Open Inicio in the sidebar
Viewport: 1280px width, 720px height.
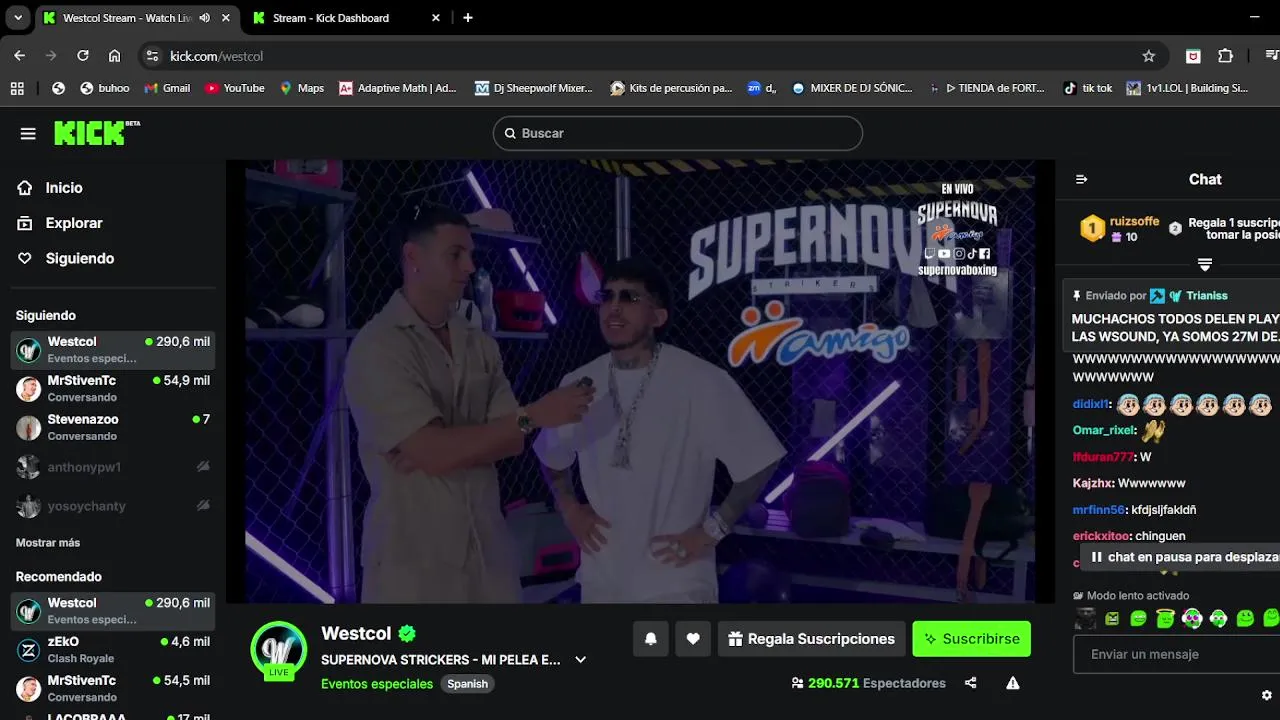click(63, 188)
